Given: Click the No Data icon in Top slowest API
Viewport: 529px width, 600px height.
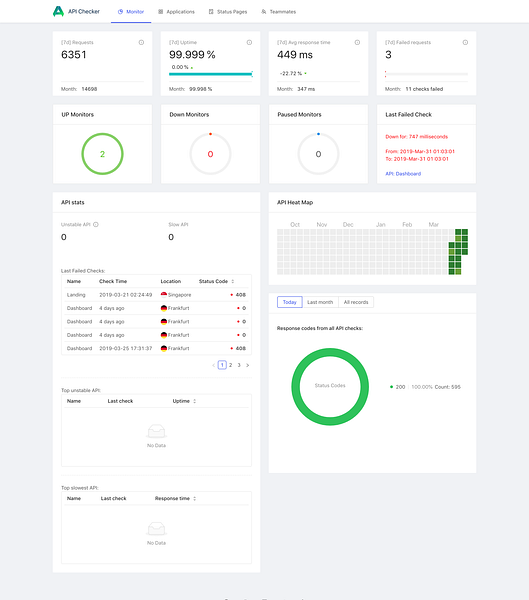Looking at the screenshot, I should pyautogui.click(x=156, y=529).
